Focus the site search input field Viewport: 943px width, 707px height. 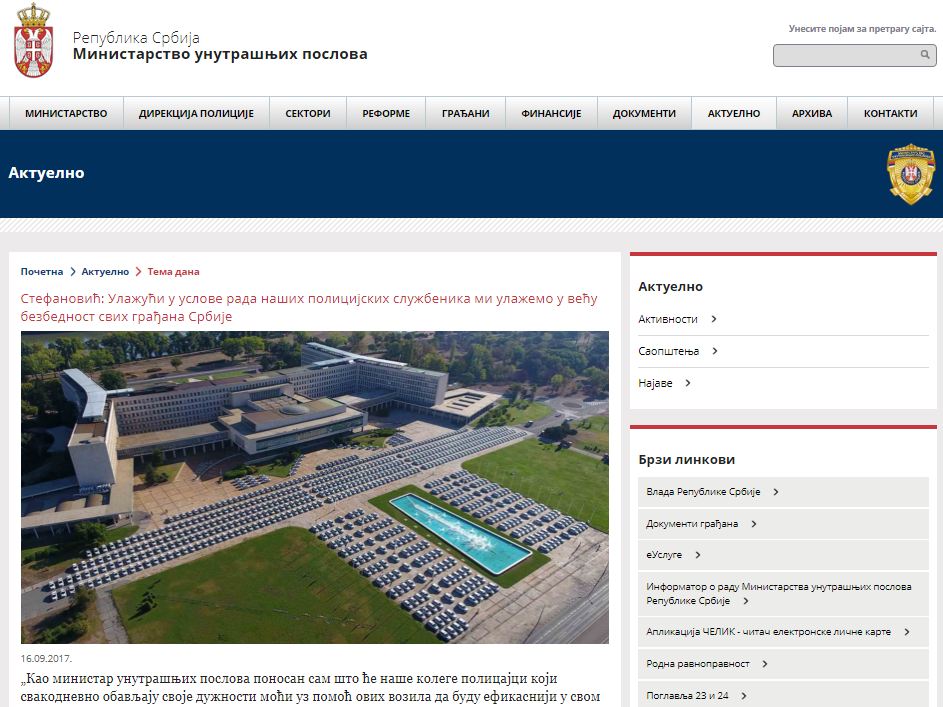click(845, 56)
